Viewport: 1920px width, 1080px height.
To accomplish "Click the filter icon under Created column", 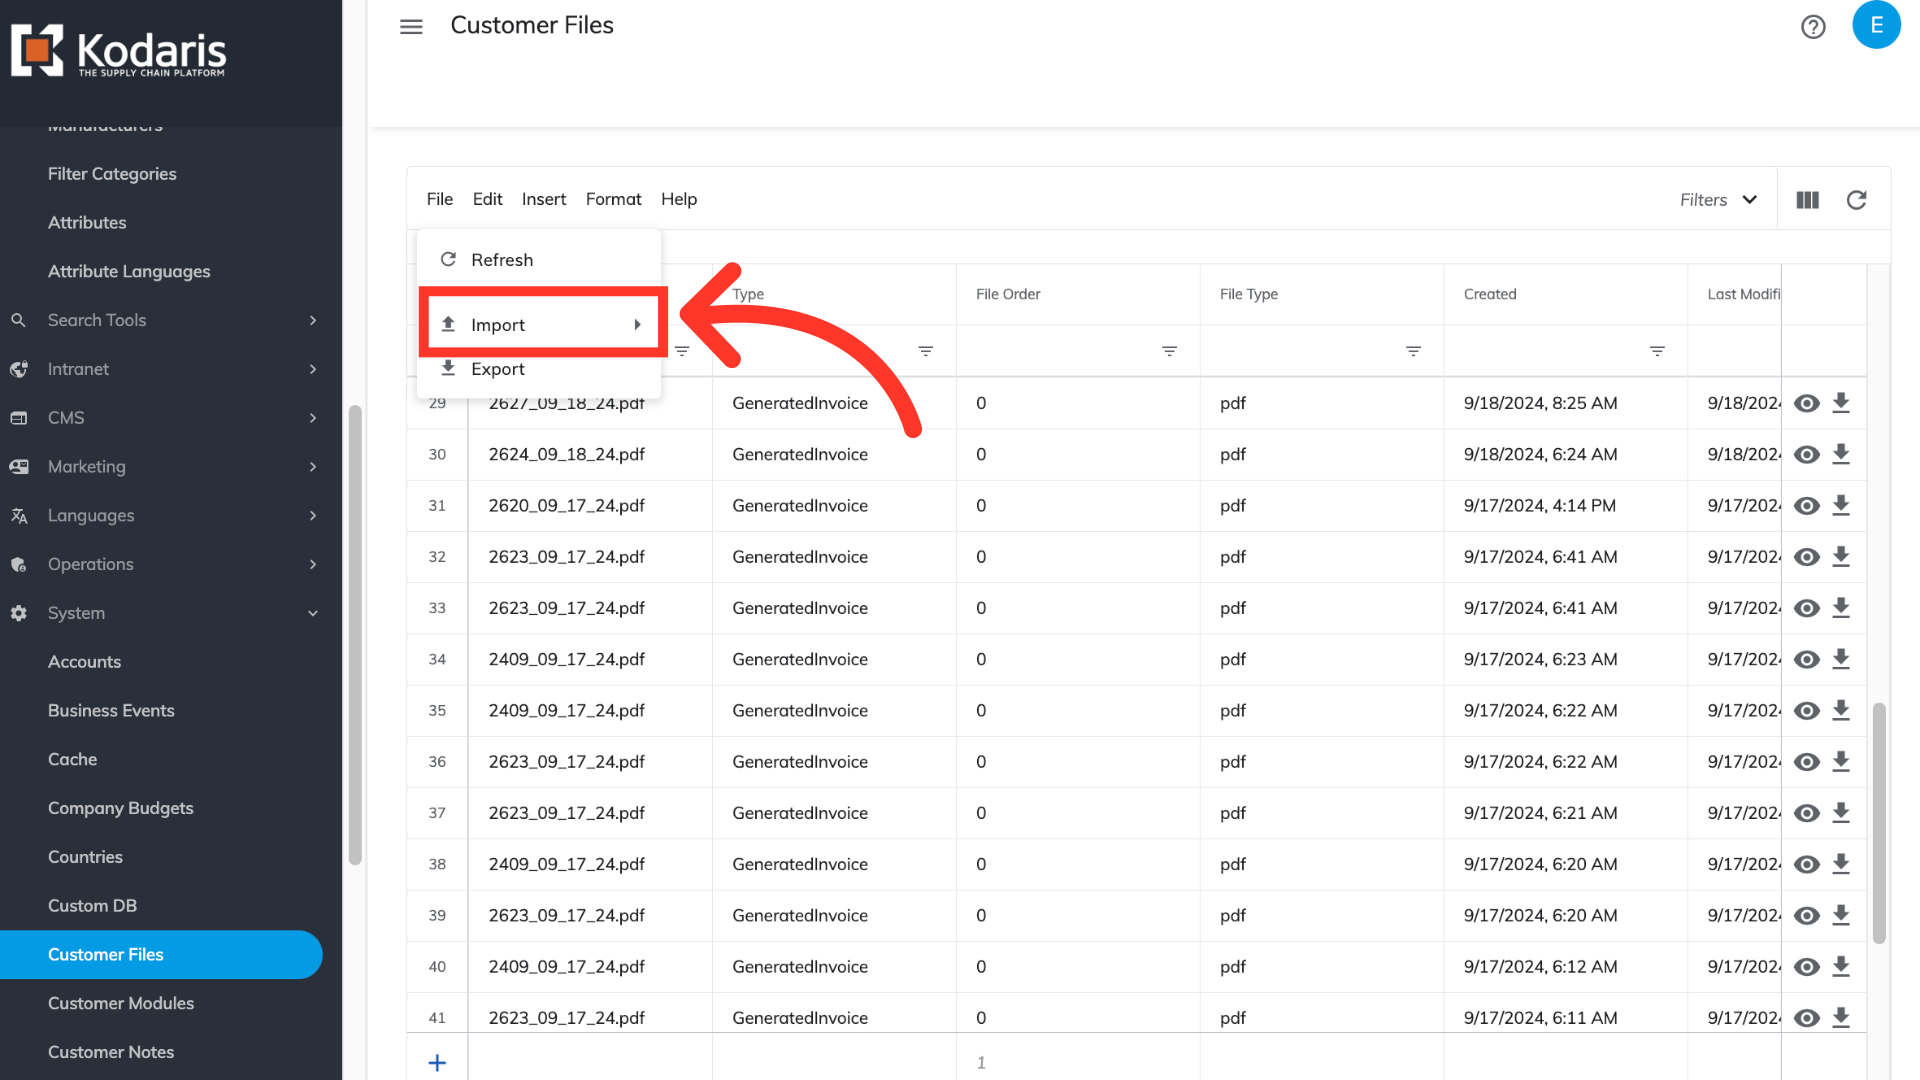I will pyautogui.click(x=1657, y=351).
